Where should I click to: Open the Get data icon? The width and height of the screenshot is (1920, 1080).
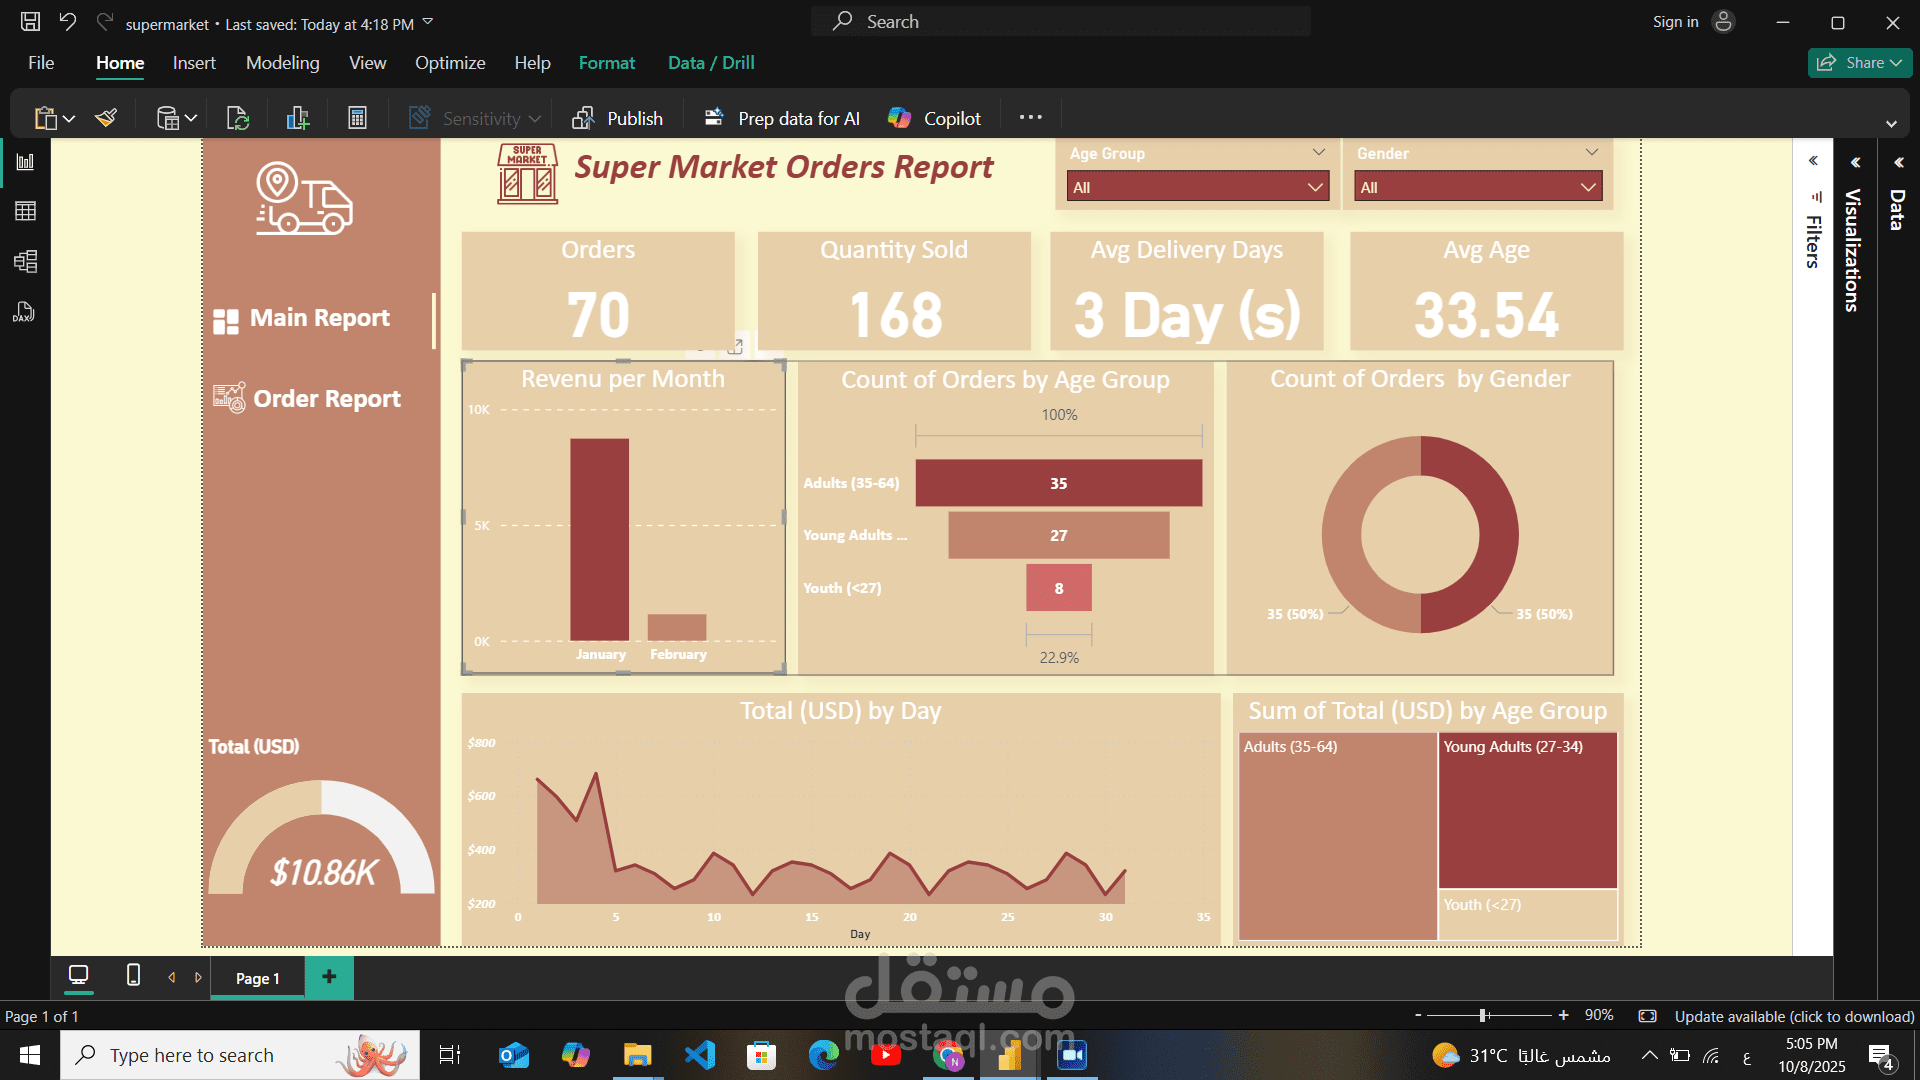click(167, 118)
